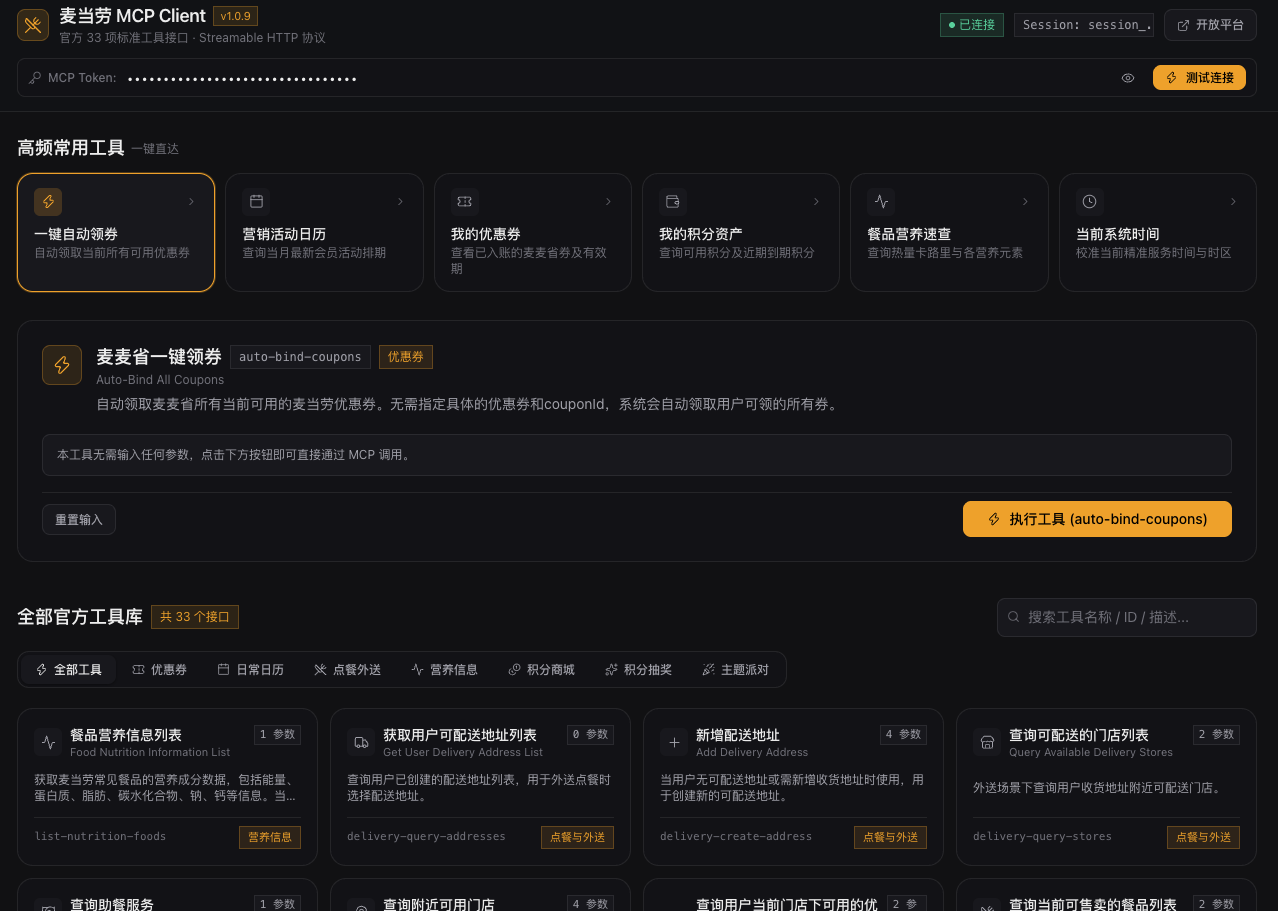This screenshot has height=911, width=1278.
Task: Click the magnifier icon in the tool search box
Action: pos(1014,617)
